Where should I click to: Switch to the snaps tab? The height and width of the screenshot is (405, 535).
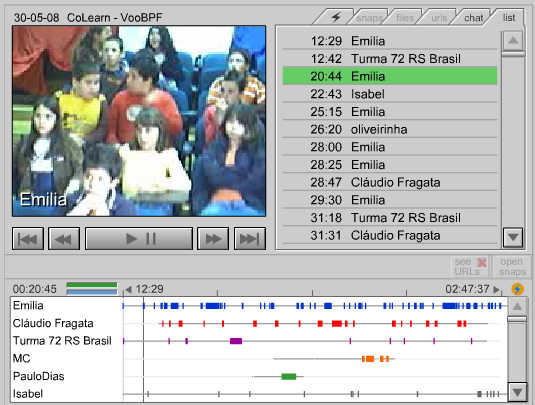click(x=369, y=18)
